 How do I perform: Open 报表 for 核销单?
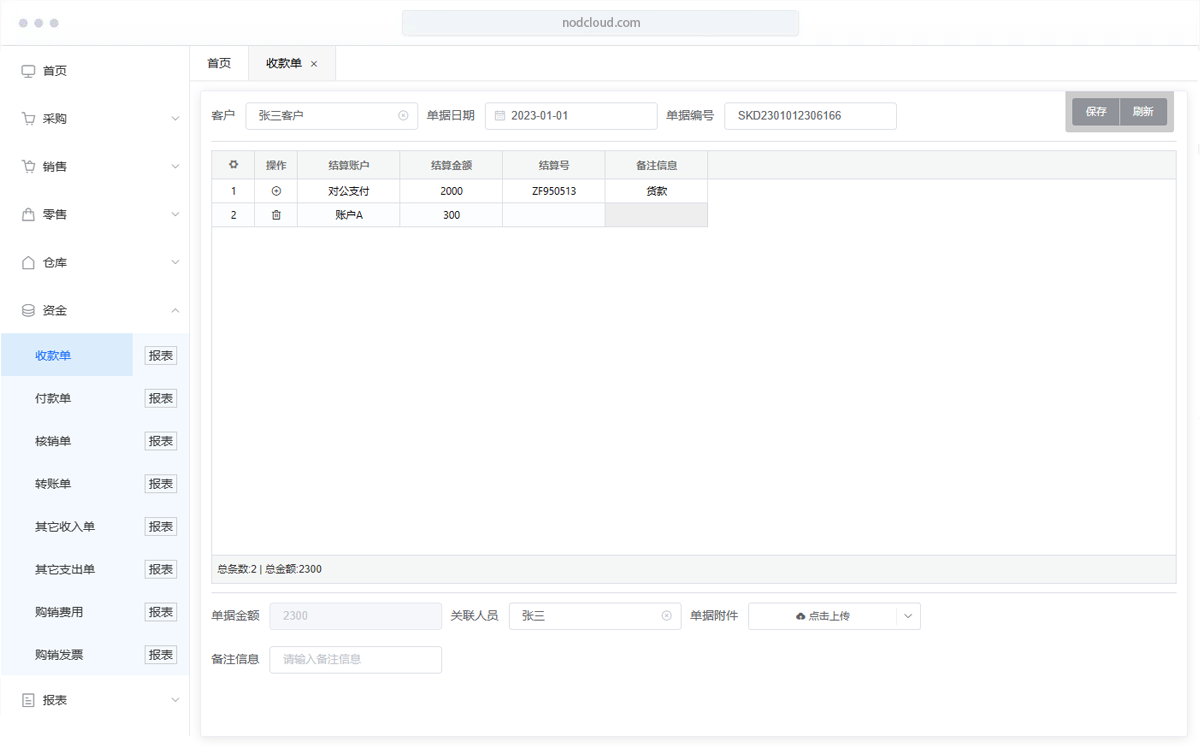pyautogui.click(x=161, y=441)
